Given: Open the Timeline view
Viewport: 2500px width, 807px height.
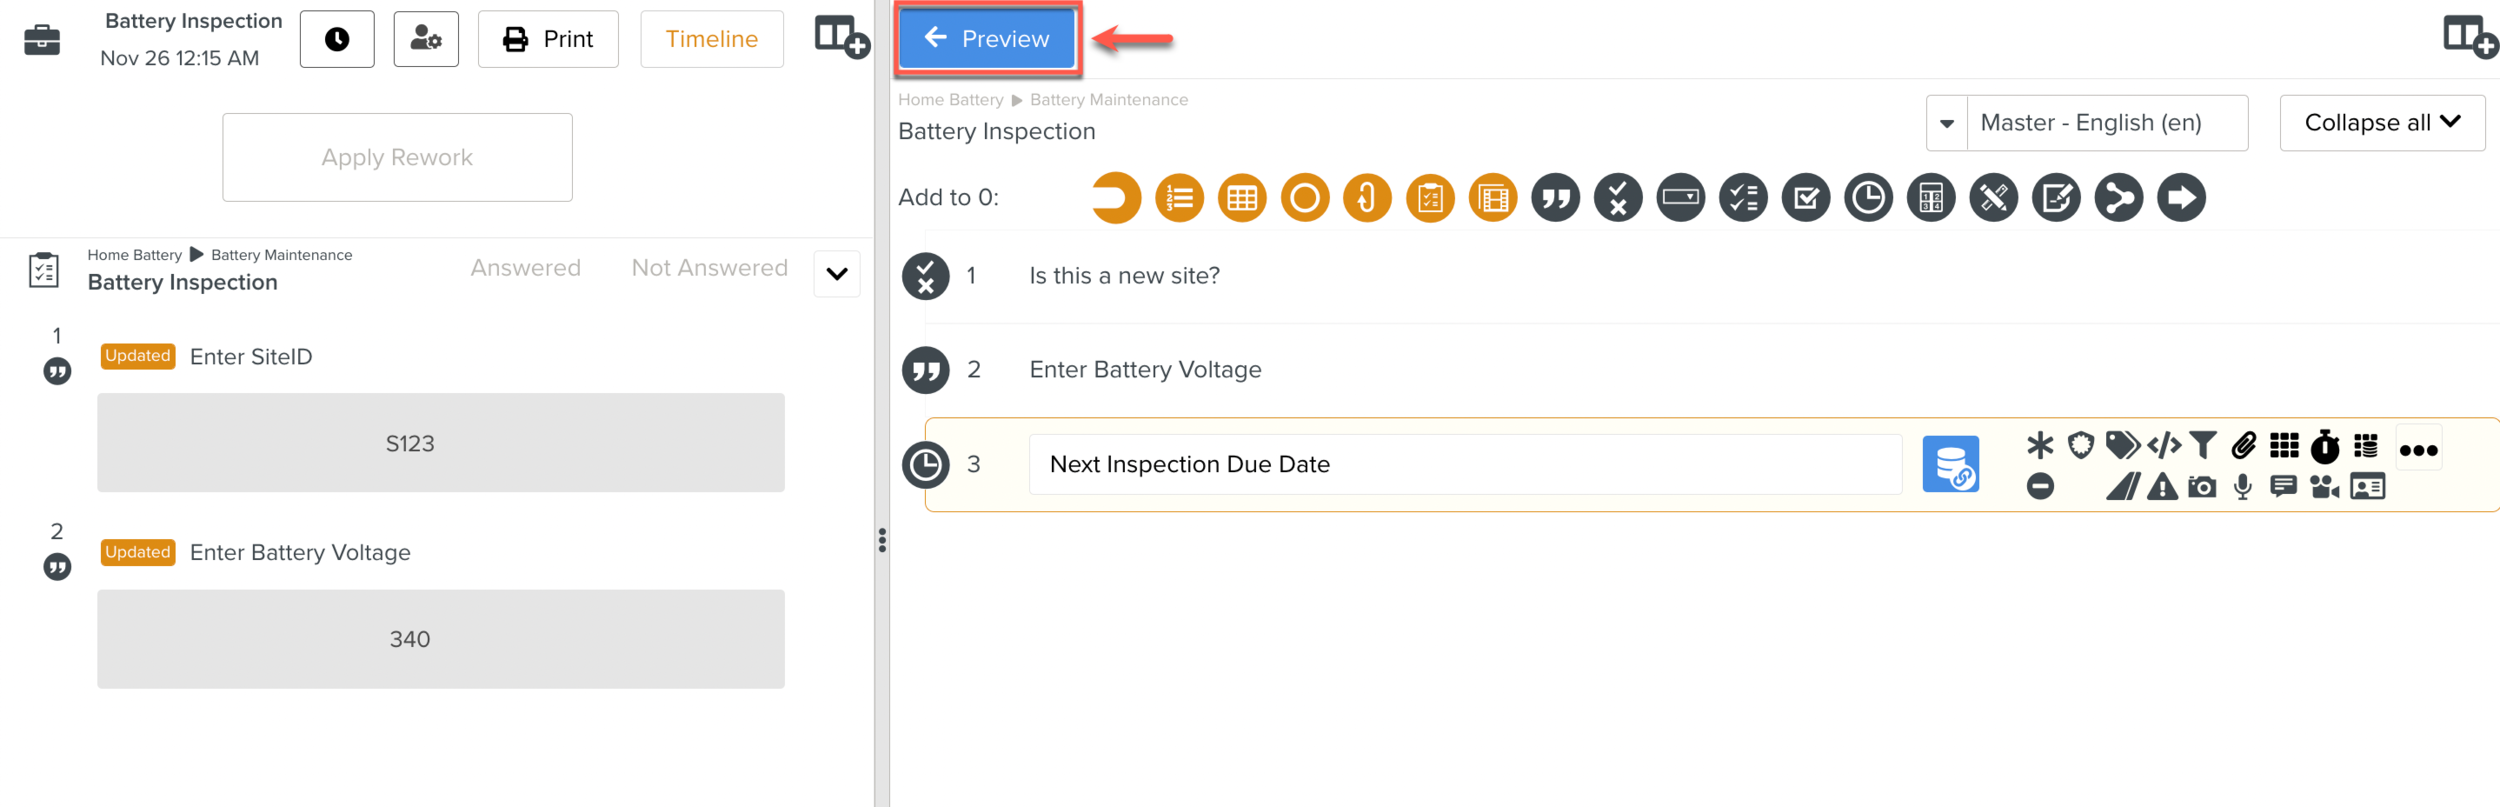Looking at the screenshot, I should [711, 39].
